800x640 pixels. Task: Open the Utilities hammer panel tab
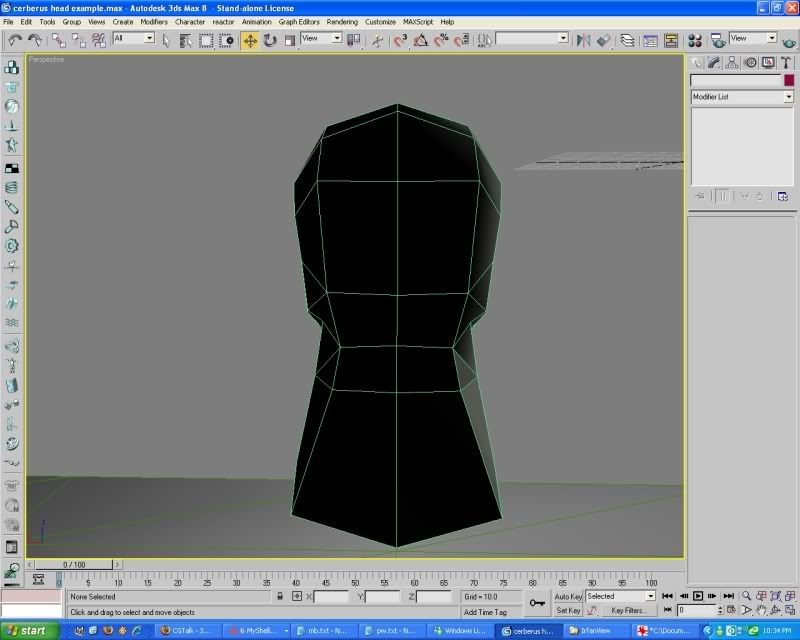click(786, 62)
